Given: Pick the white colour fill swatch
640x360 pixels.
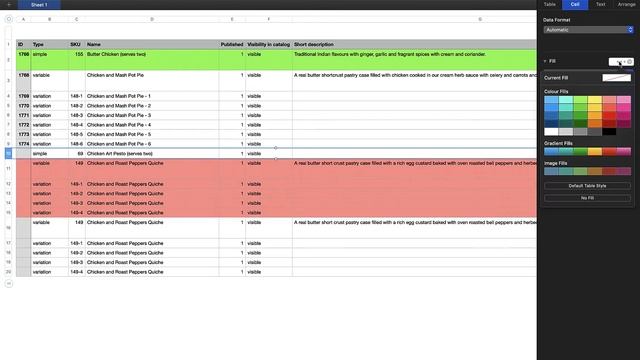Looking at the screenshot, I should point(551,131).
